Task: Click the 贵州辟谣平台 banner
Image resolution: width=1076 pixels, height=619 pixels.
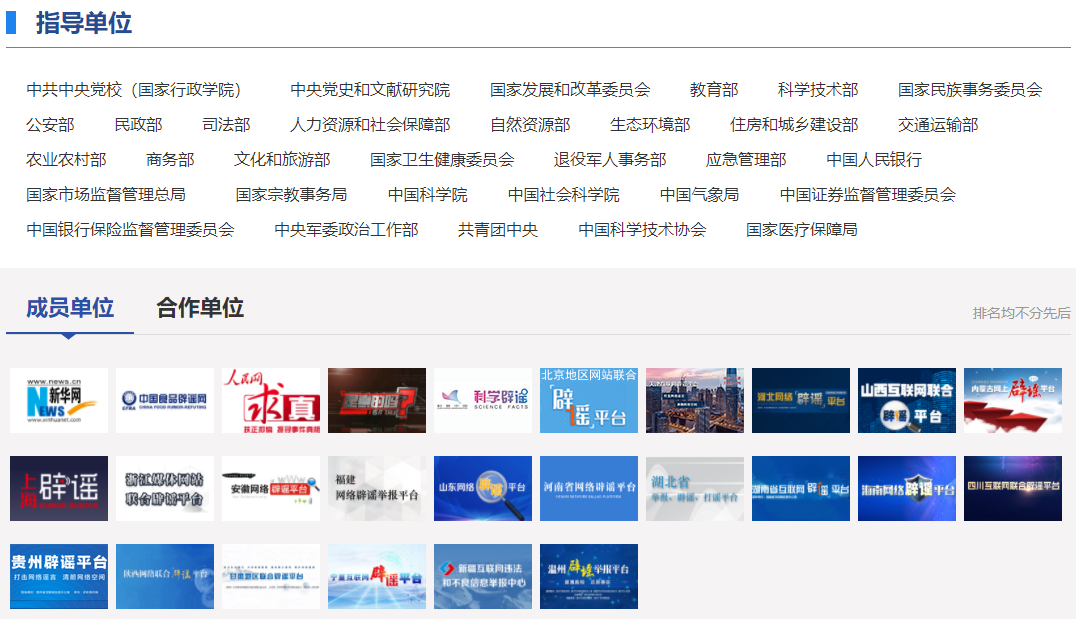Action: [x=59, y=576]
